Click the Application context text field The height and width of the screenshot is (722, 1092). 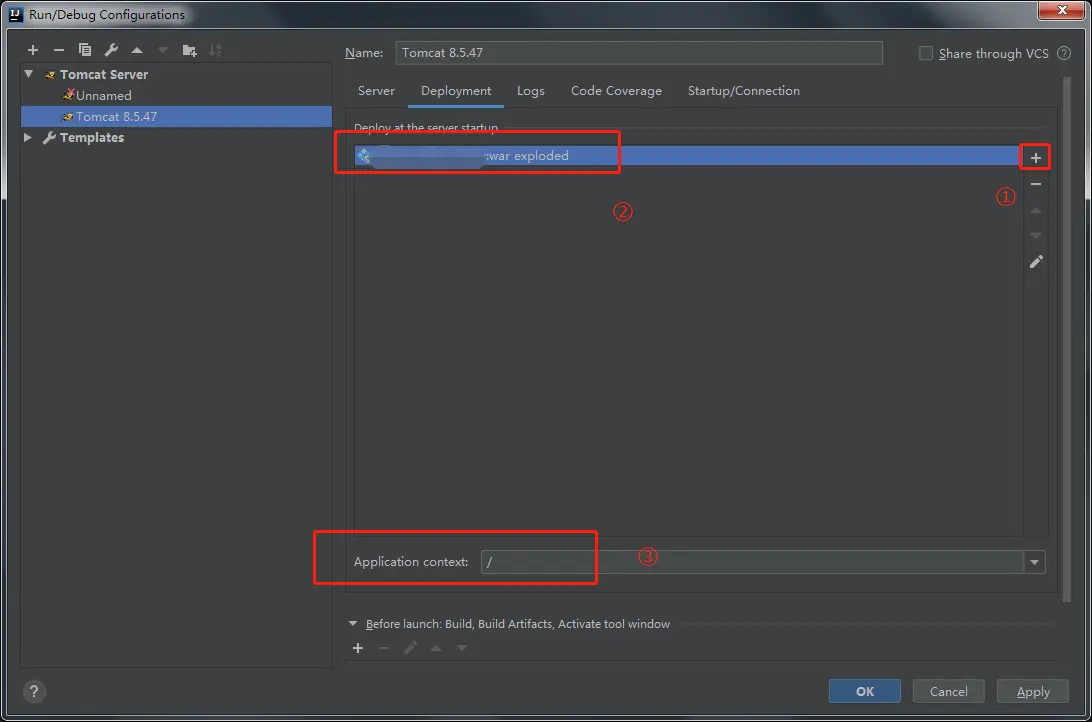coord(752,562)
